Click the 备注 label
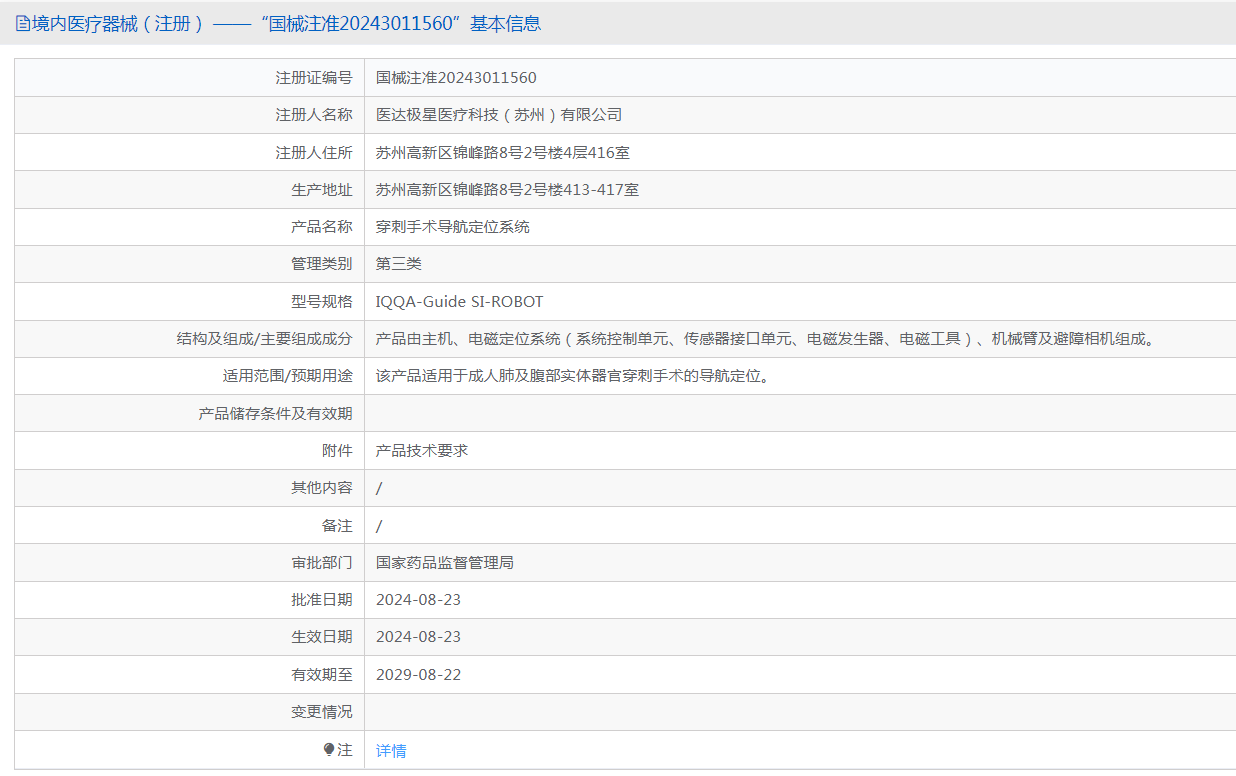1236x776 pixels. coord(337,525)
